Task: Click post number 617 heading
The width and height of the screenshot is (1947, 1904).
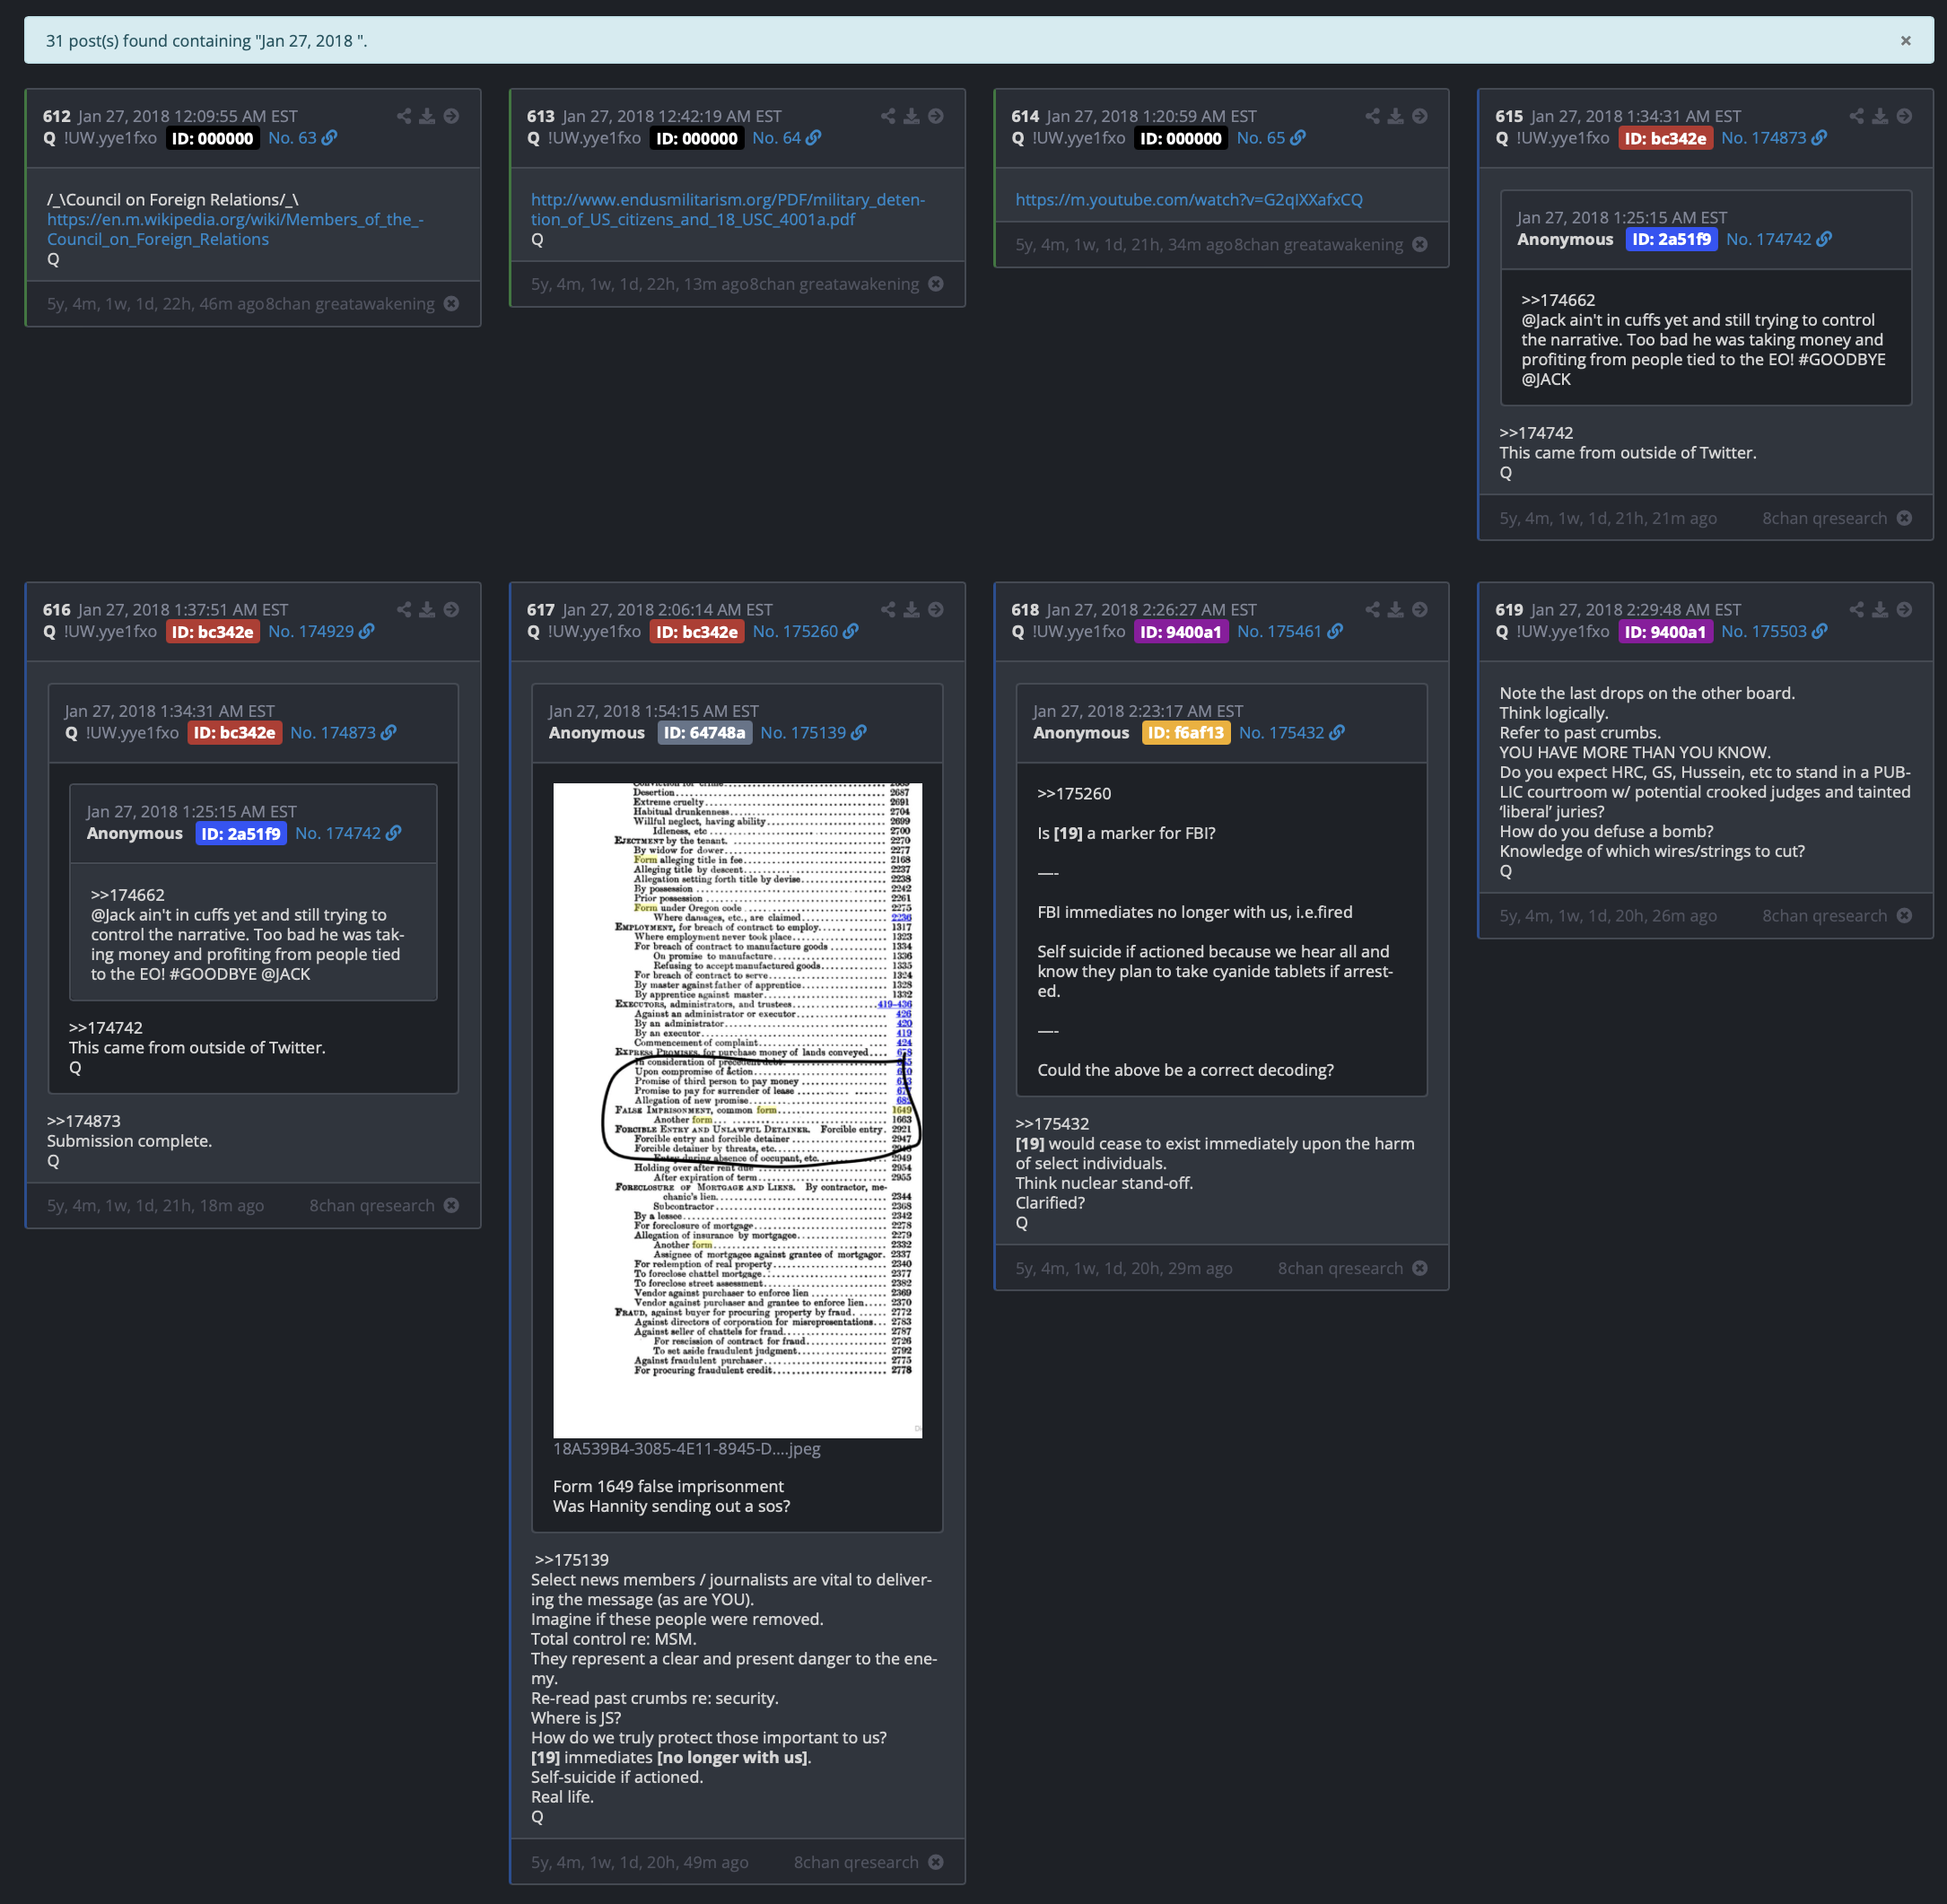Action: (540, 609)
